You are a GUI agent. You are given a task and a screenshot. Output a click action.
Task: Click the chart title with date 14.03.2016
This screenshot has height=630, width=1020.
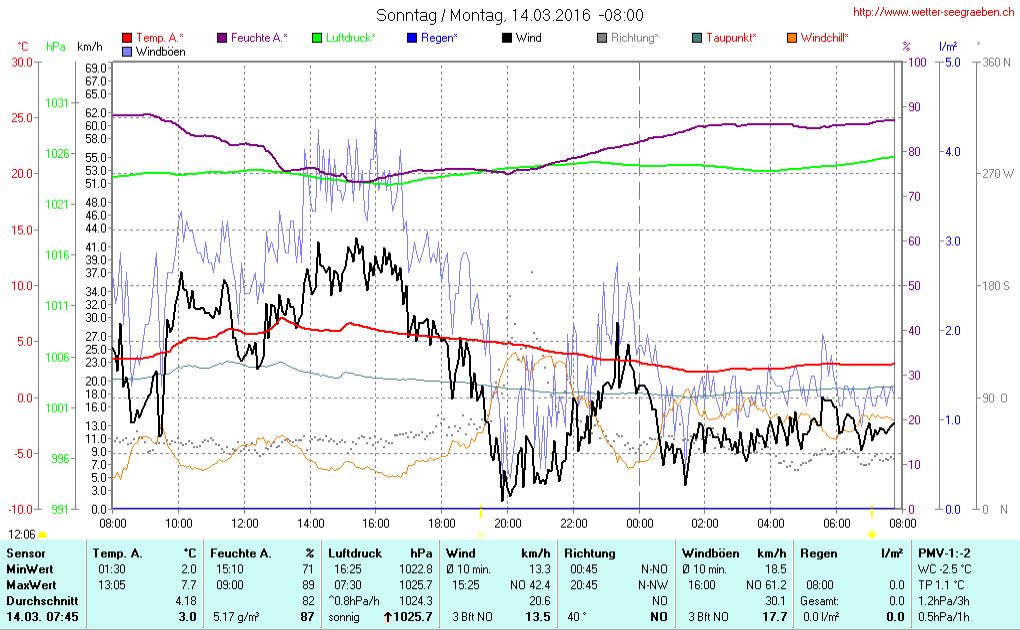pos(509,15)
